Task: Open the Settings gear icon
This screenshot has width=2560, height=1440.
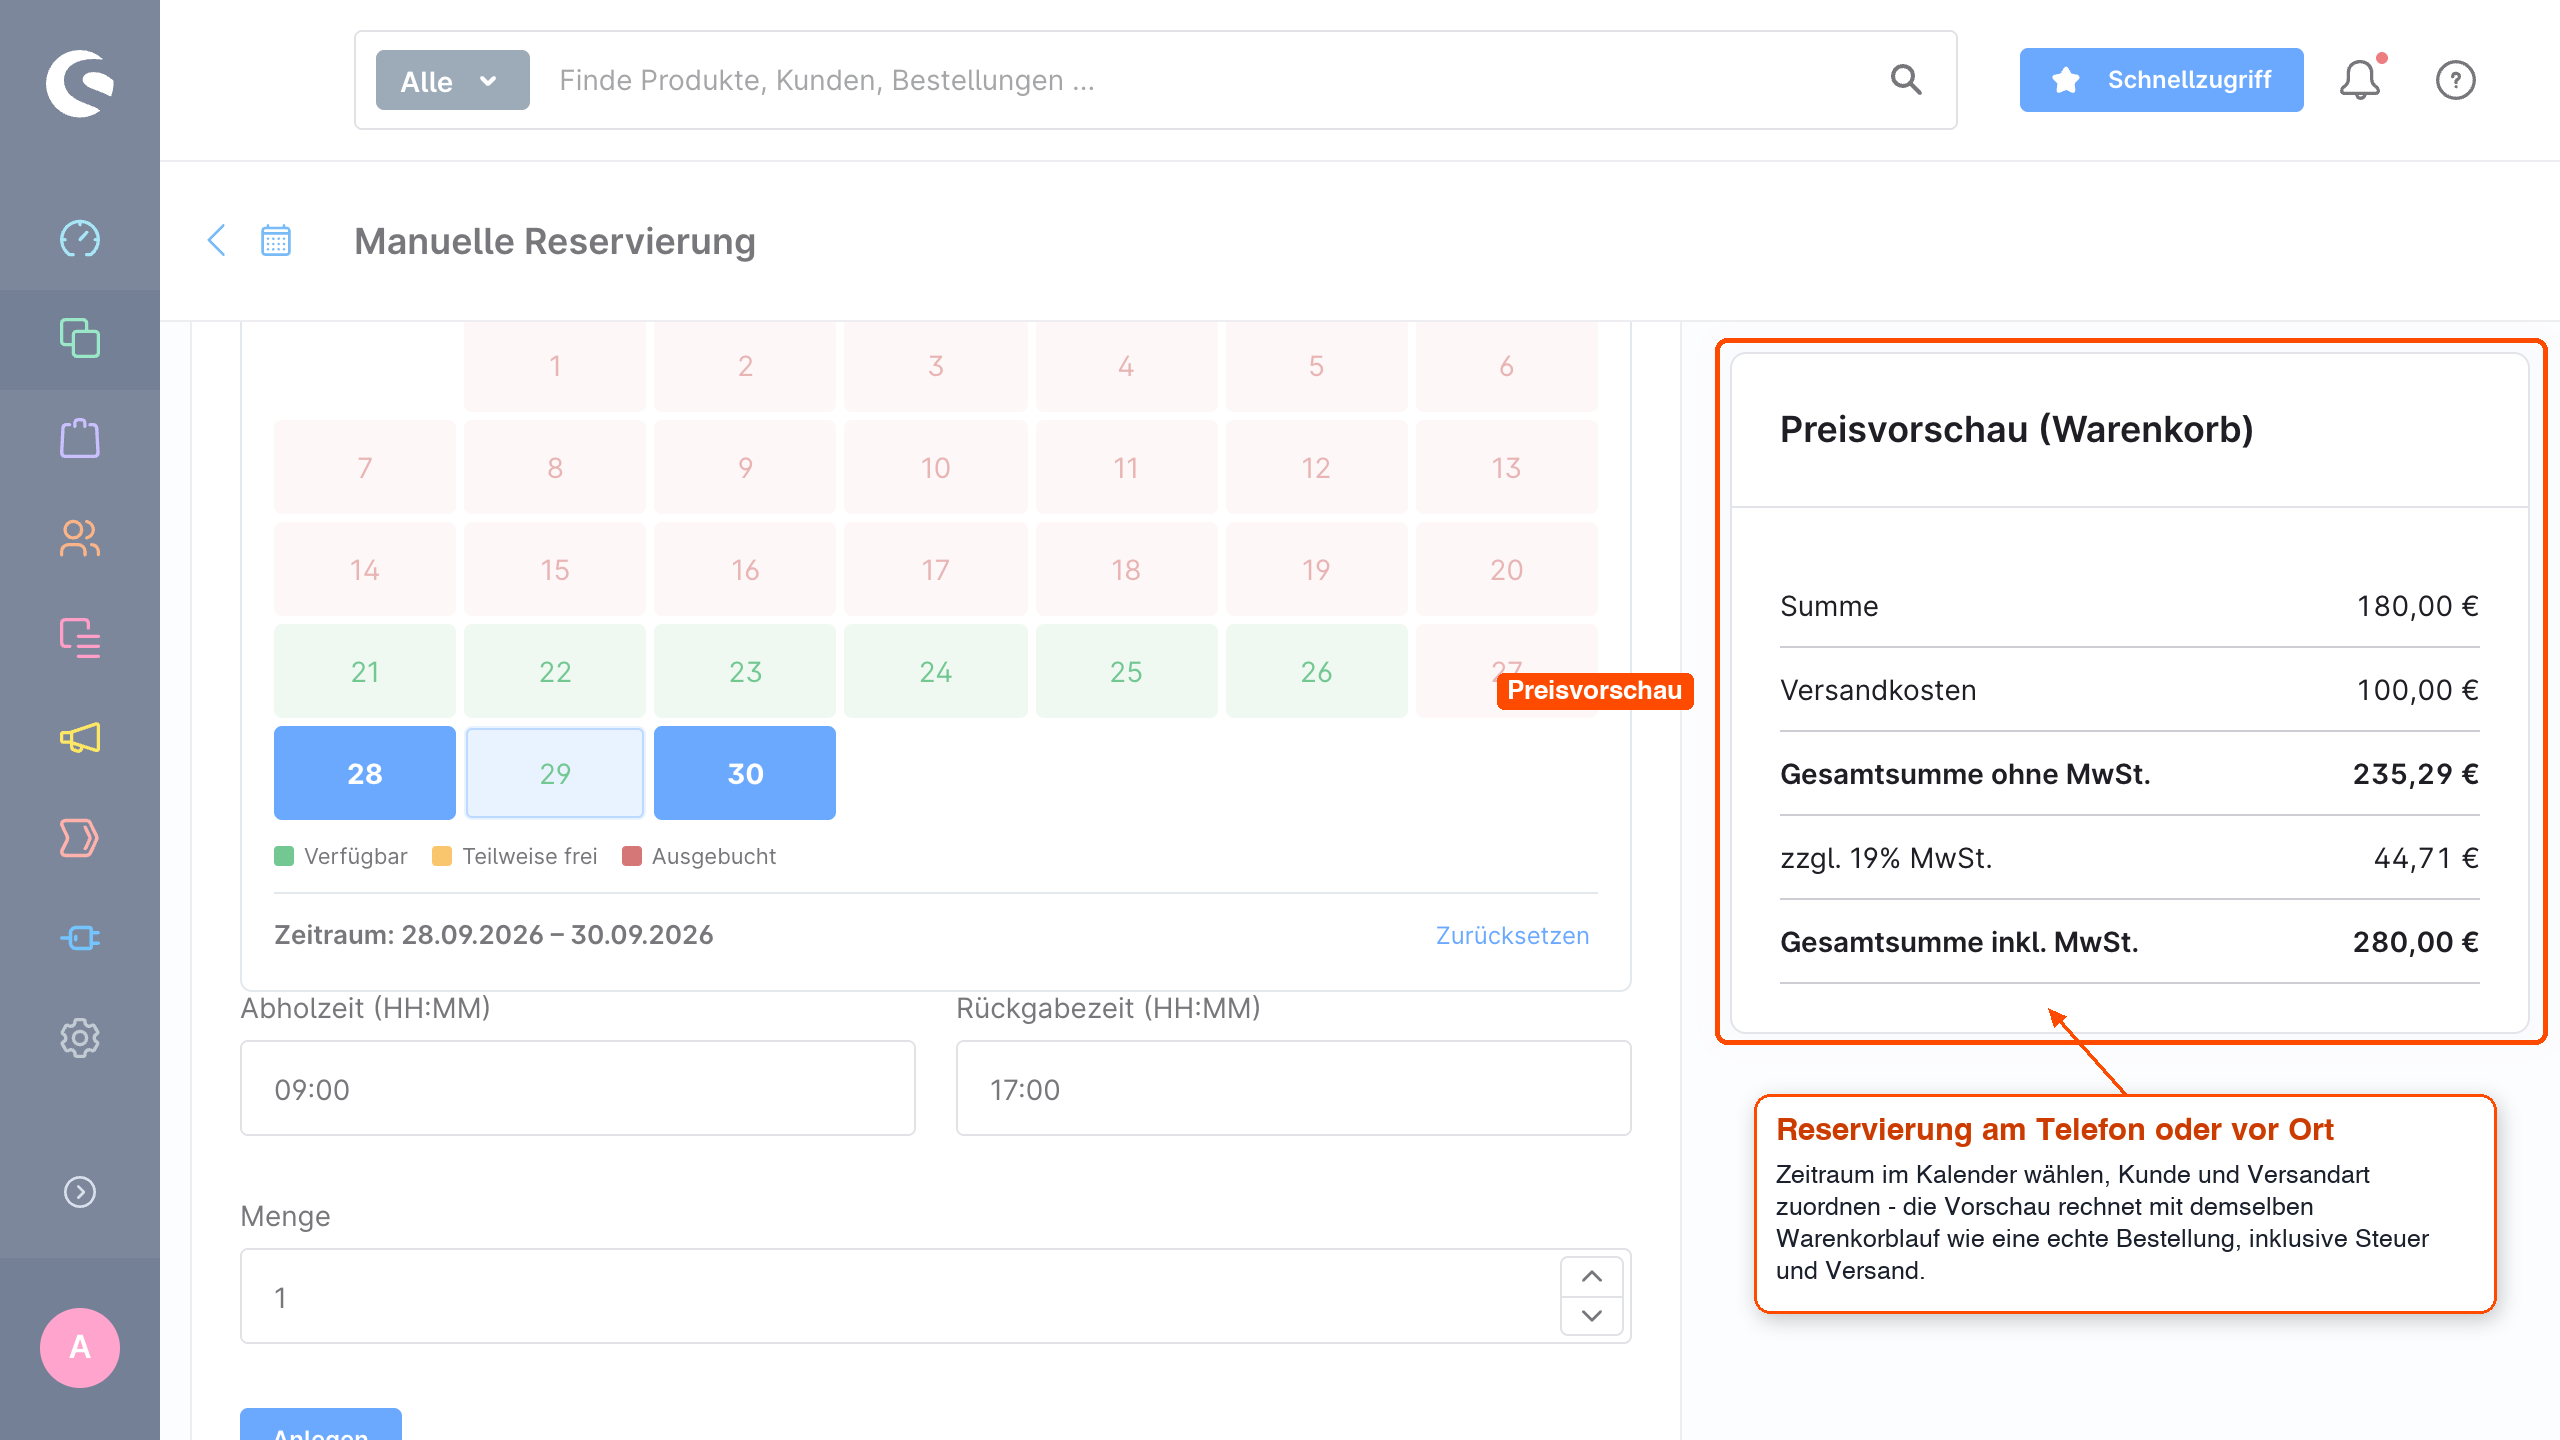Action: coord(80,1038)
